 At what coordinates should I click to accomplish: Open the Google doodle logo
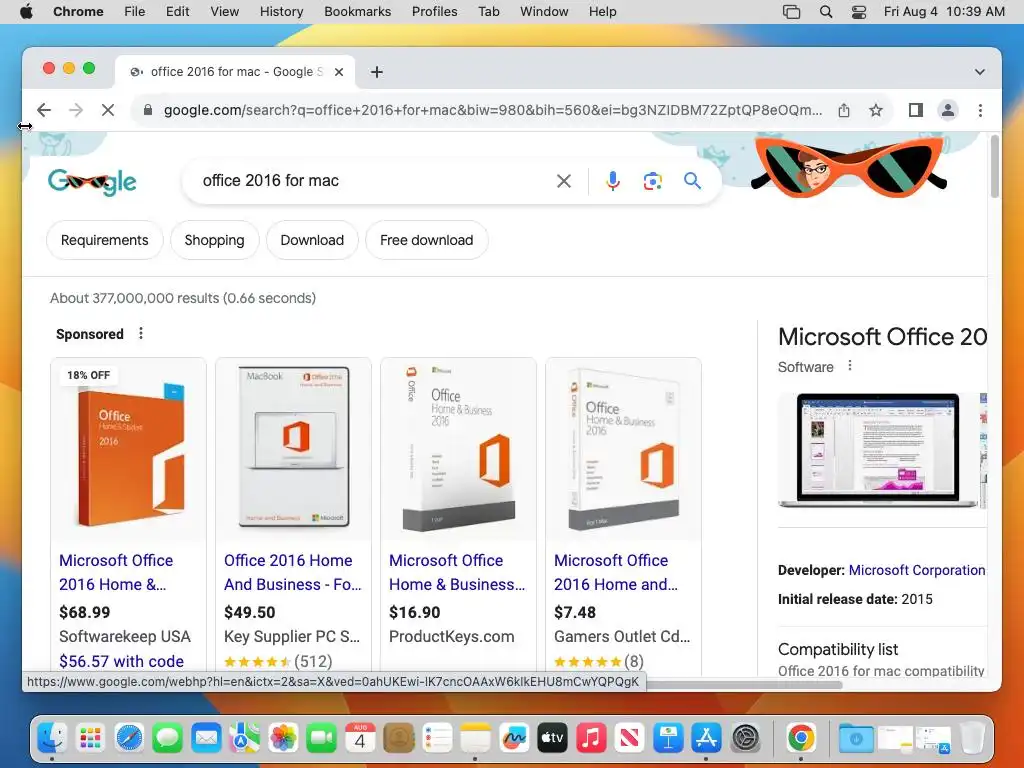click(x=92, y=182)
